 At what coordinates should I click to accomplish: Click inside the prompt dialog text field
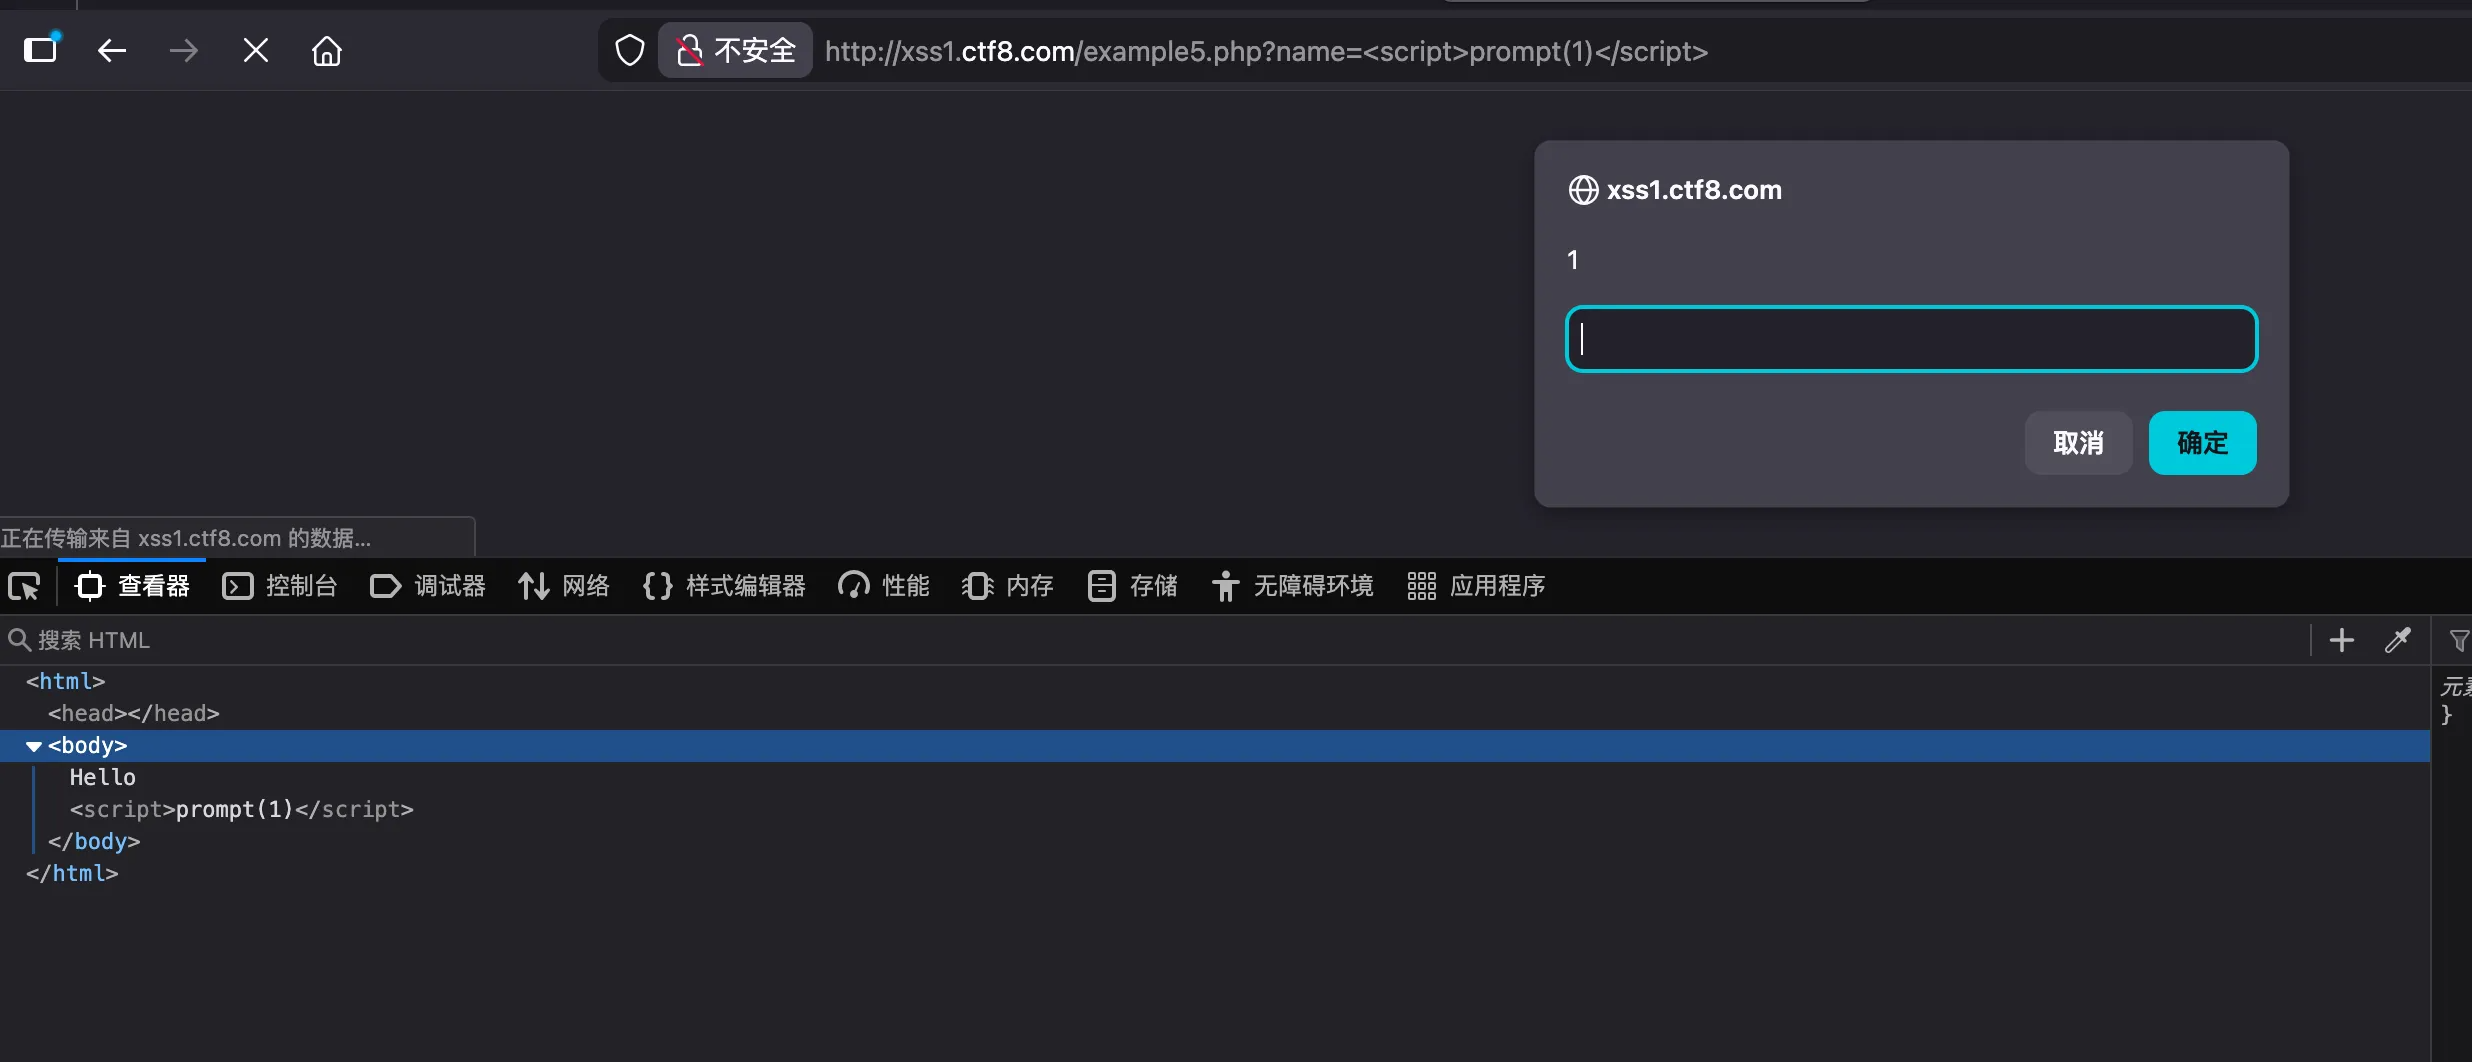click(x=1911, y=339)
